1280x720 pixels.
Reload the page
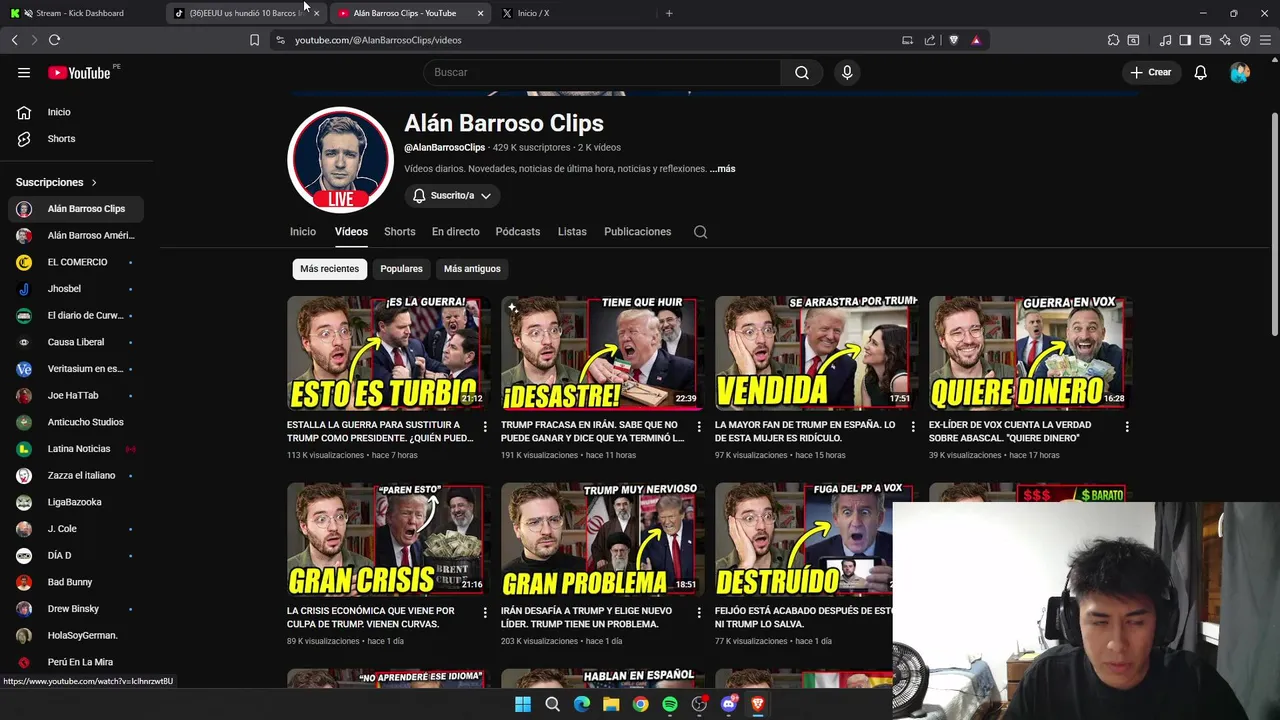pos(54,40)
